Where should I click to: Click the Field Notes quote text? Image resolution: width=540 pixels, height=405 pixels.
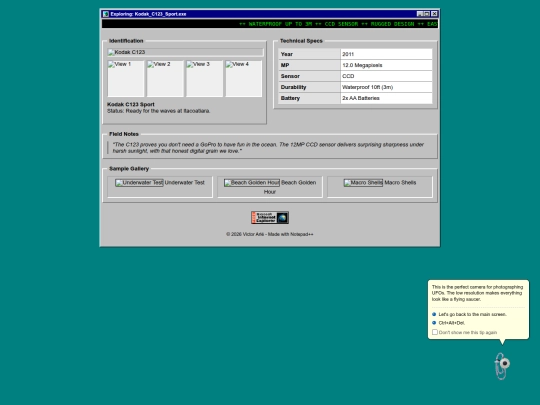[x=268, y=148]
